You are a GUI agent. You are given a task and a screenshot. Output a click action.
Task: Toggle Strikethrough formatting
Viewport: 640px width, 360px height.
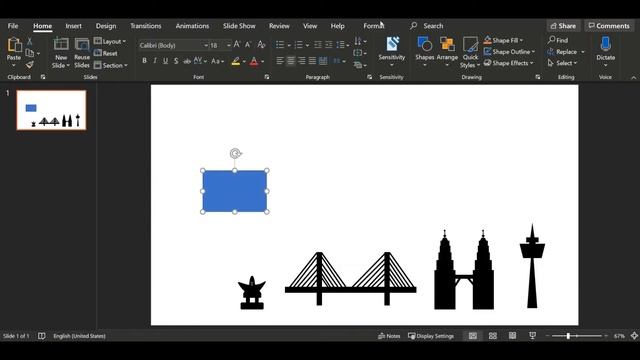click(187, 61)
